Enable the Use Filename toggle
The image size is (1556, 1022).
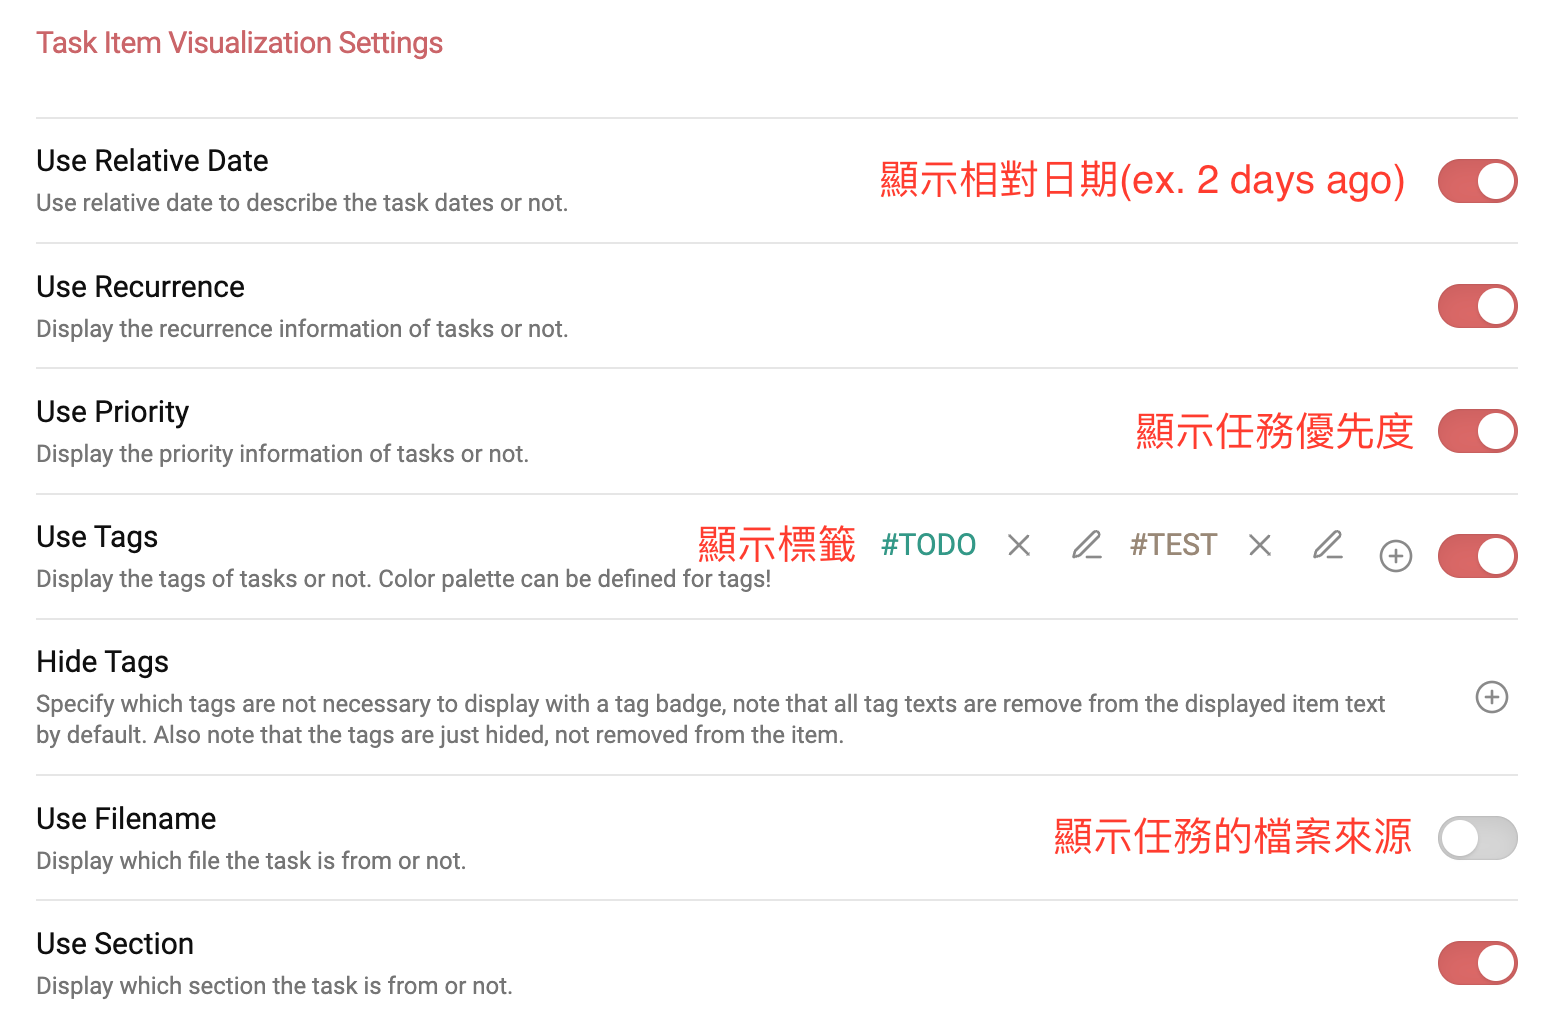1477,838
